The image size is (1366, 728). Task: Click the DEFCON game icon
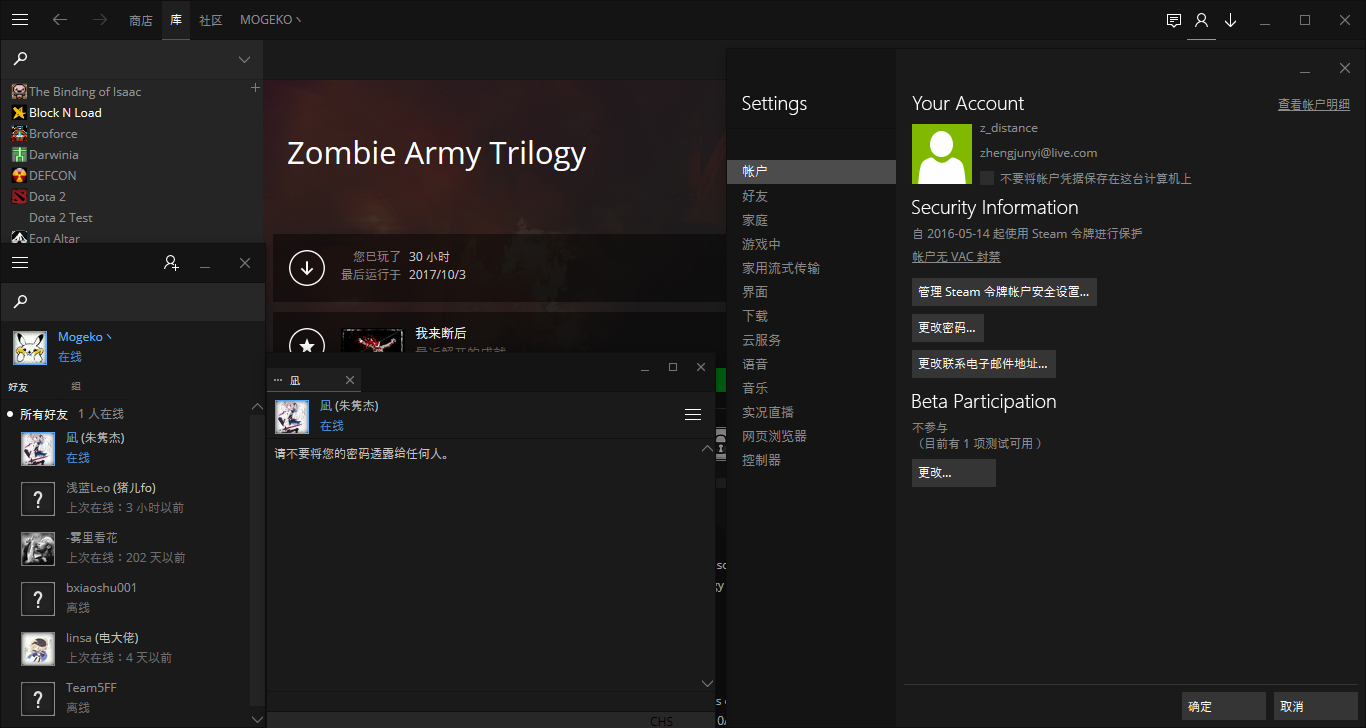[x=19, y=176]
